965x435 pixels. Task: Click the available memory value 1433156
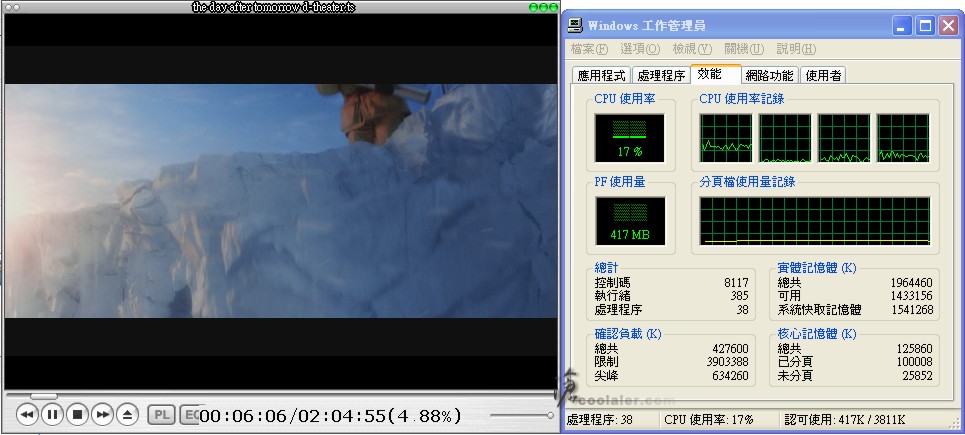[911, 296]
